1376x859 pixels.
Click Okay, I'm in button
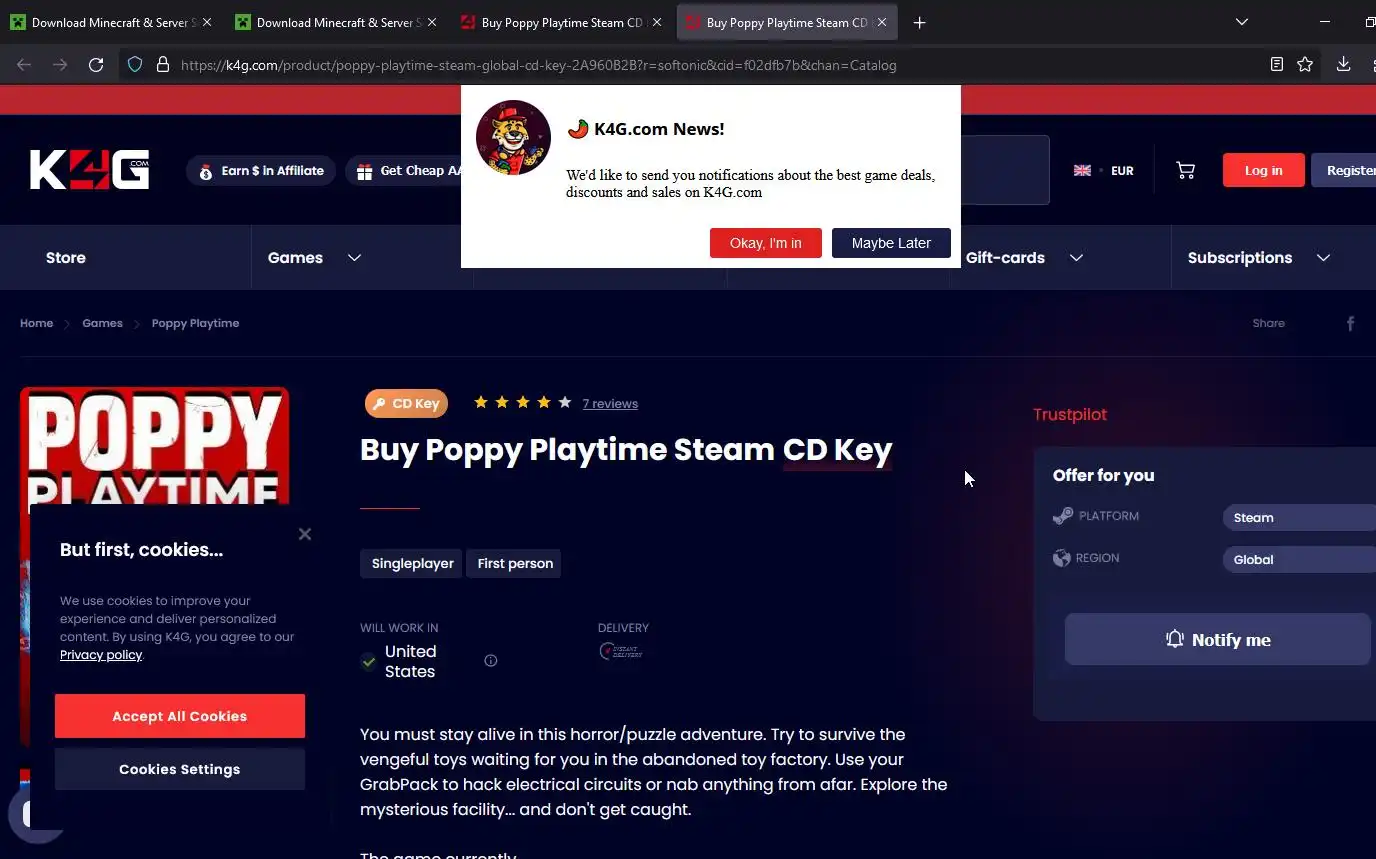(x=766, y=243)
